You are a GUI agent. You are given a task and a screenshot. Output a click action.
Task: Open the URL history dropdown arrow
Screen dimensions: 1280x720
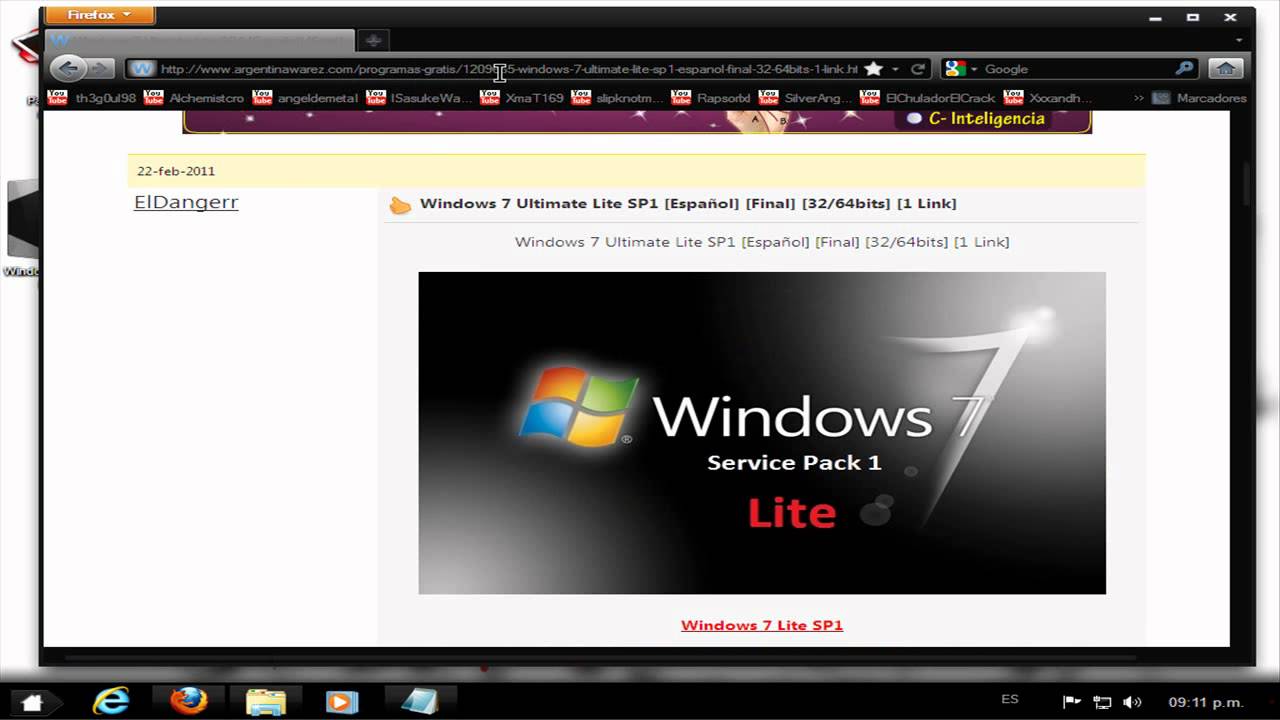pyautogui.click(x=895, y=69)
